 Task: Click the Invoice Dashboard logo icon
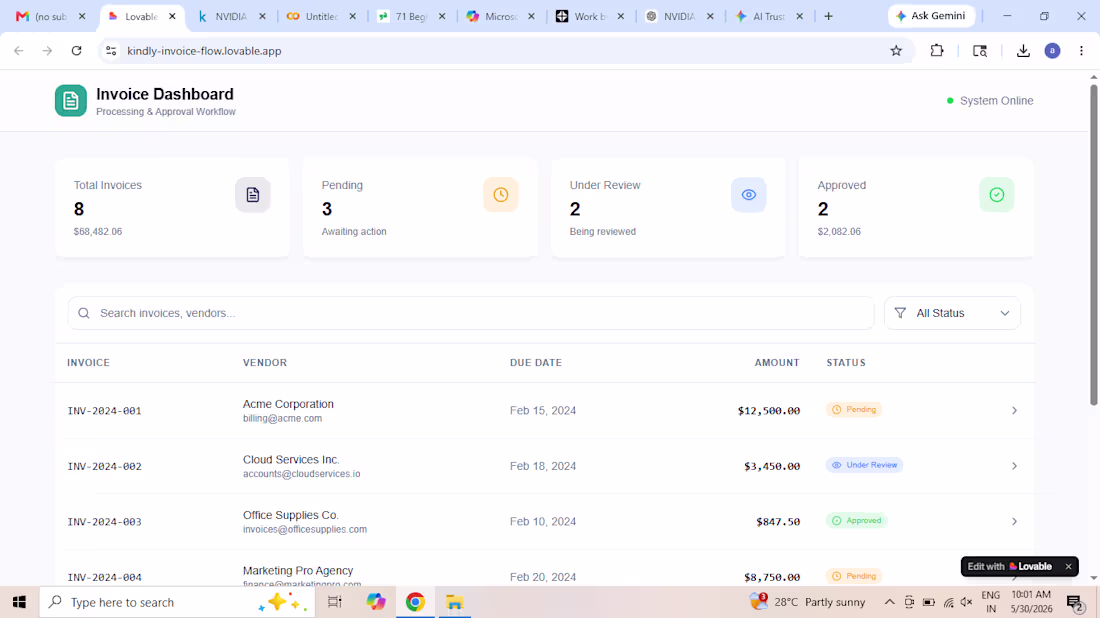(71, 101)
